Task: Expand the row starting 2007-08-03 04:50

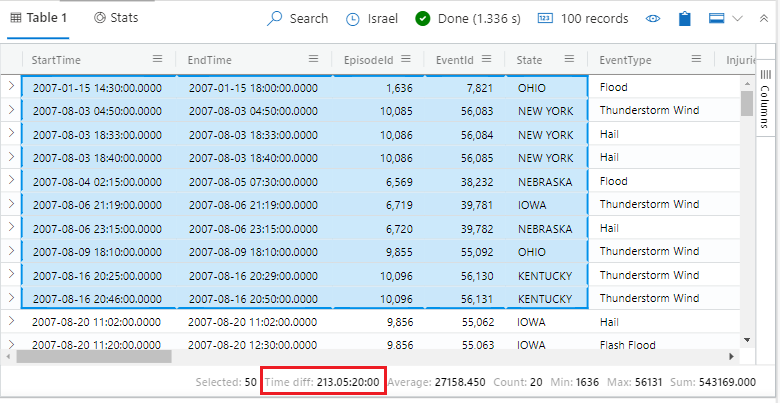Action: click(x=11, y=110)
